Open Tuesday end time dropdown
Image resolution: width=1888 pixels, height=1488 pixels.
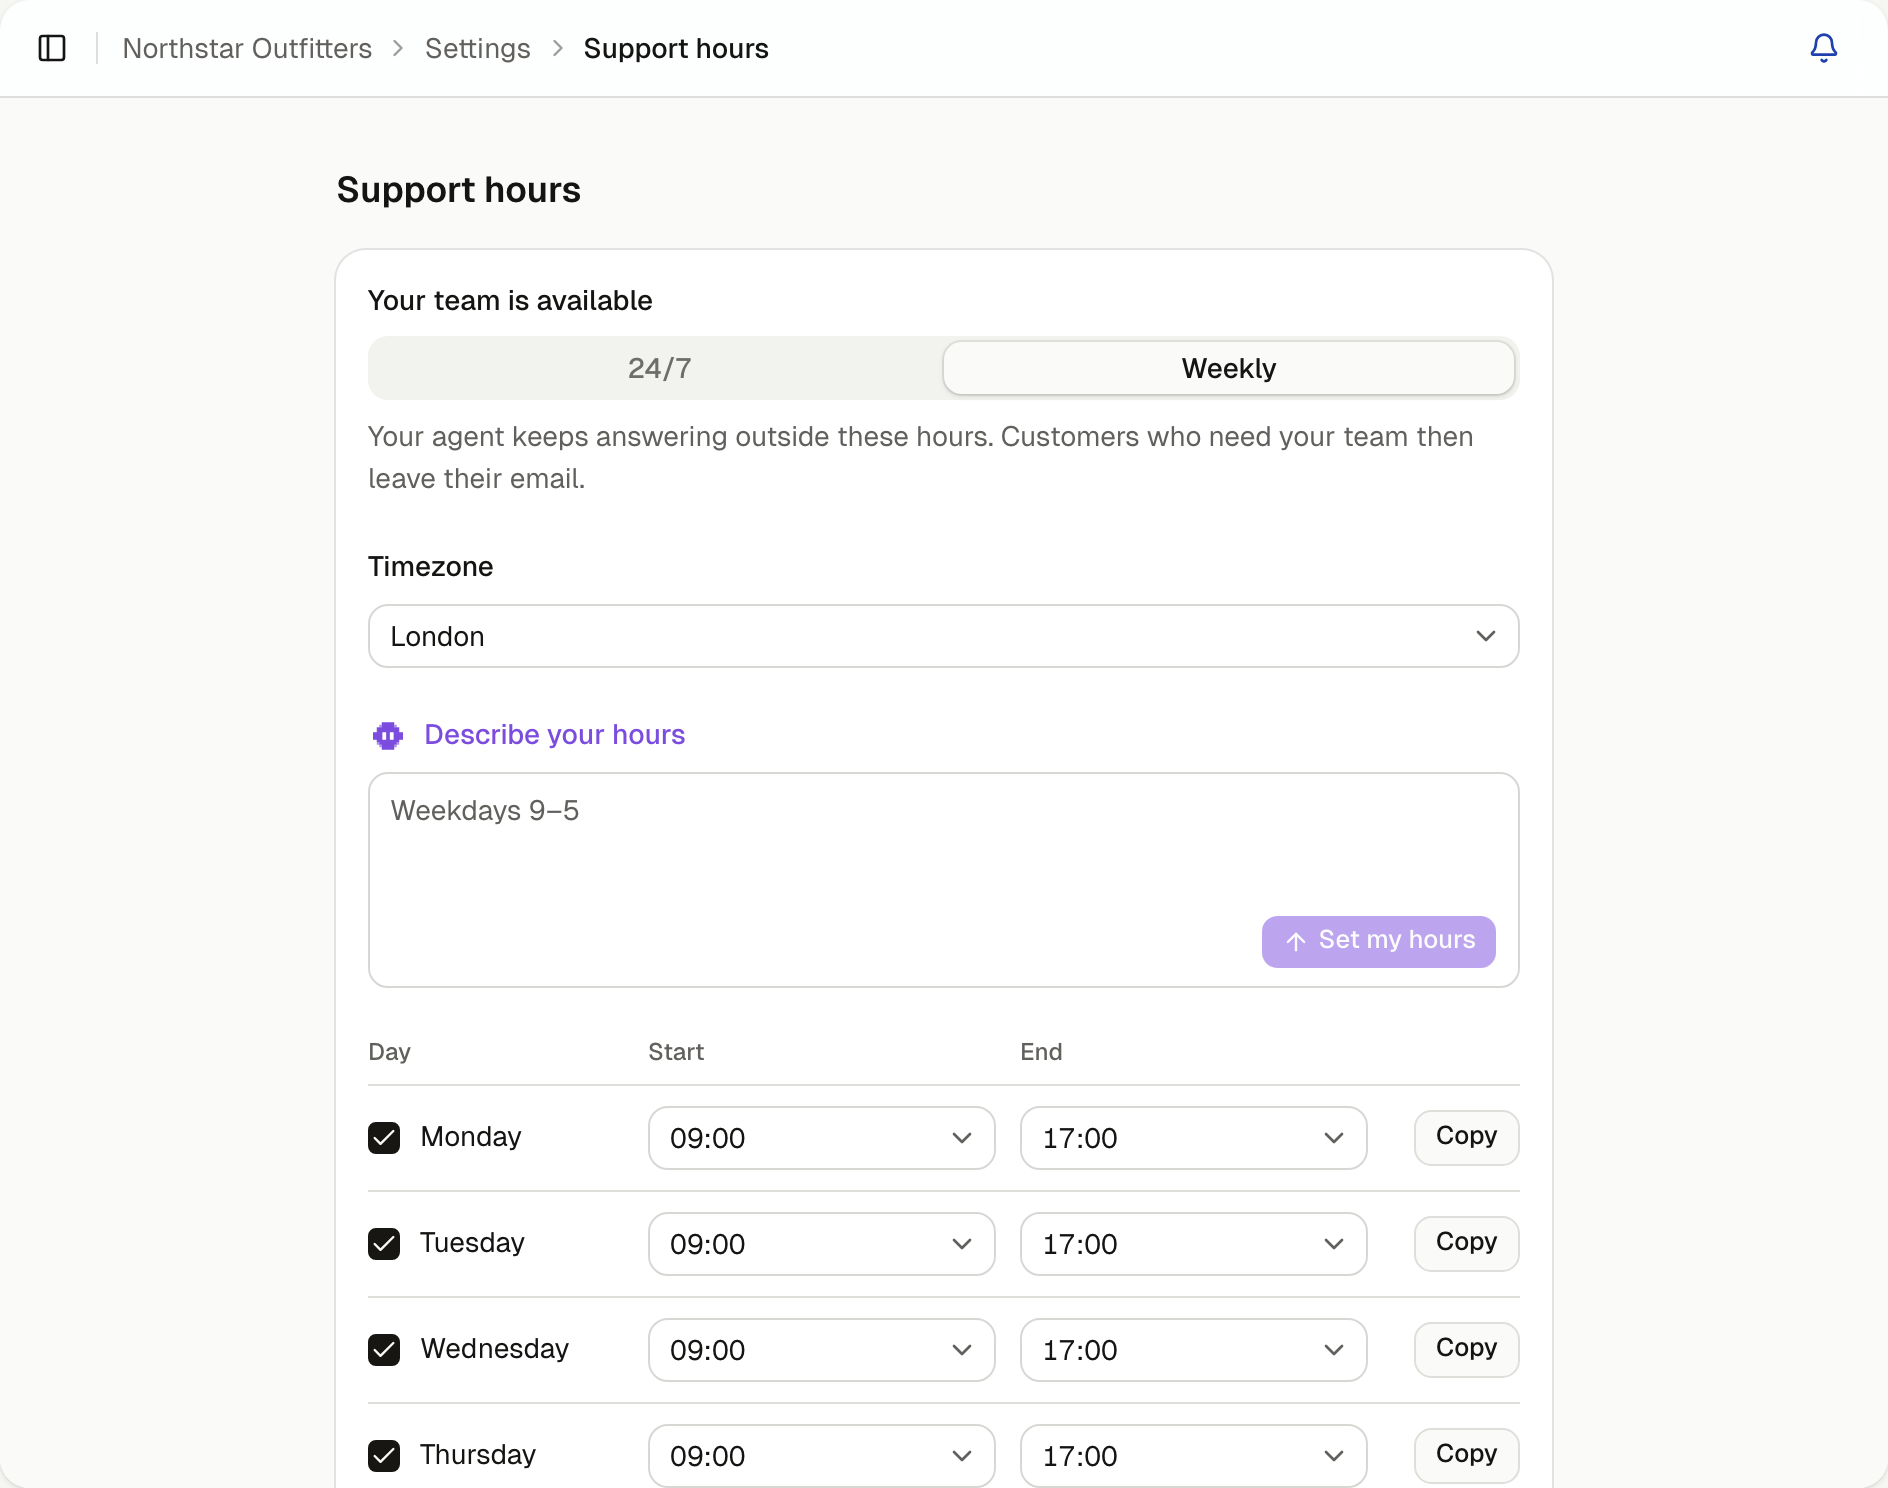pyautogui.click(x=1194, y=1244)
